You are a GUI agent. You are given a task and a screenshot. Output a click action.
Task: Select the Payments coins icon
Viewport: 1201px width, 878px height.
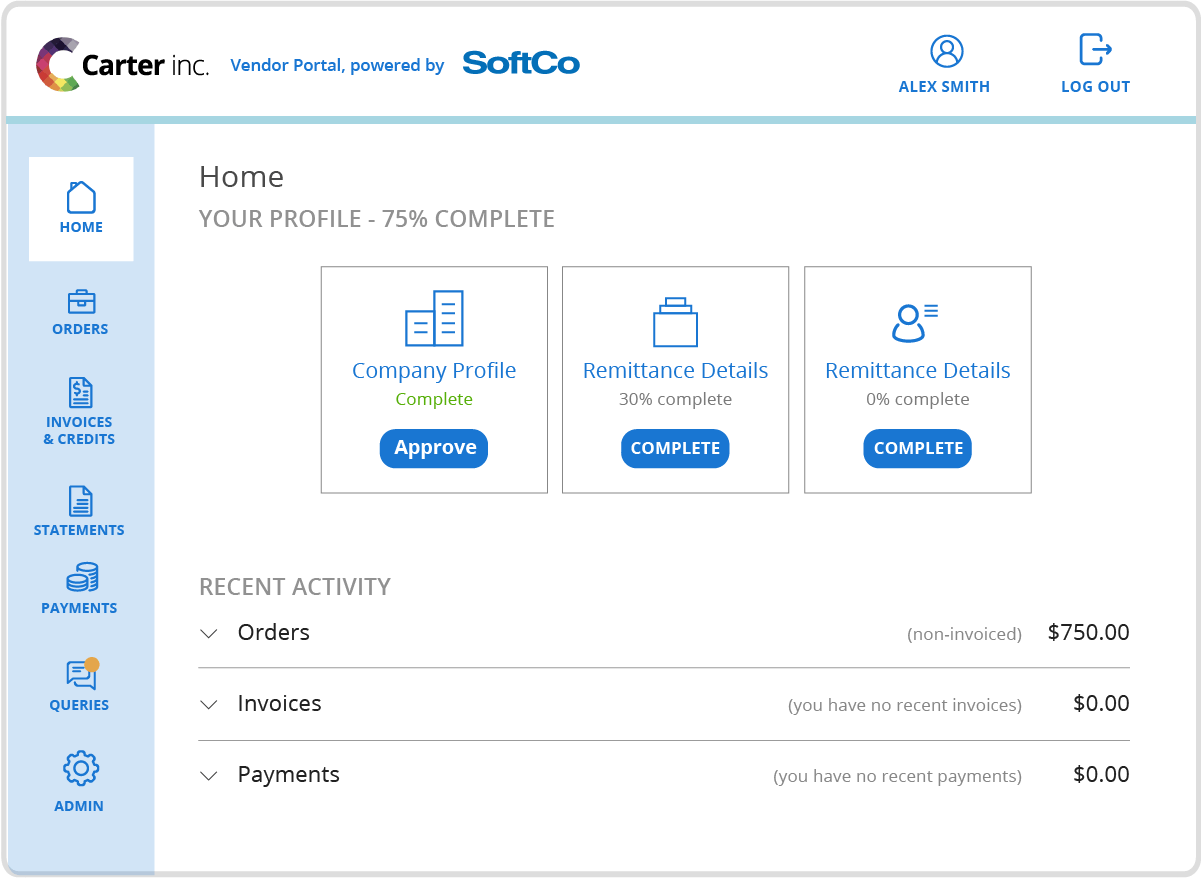[80, 577]
